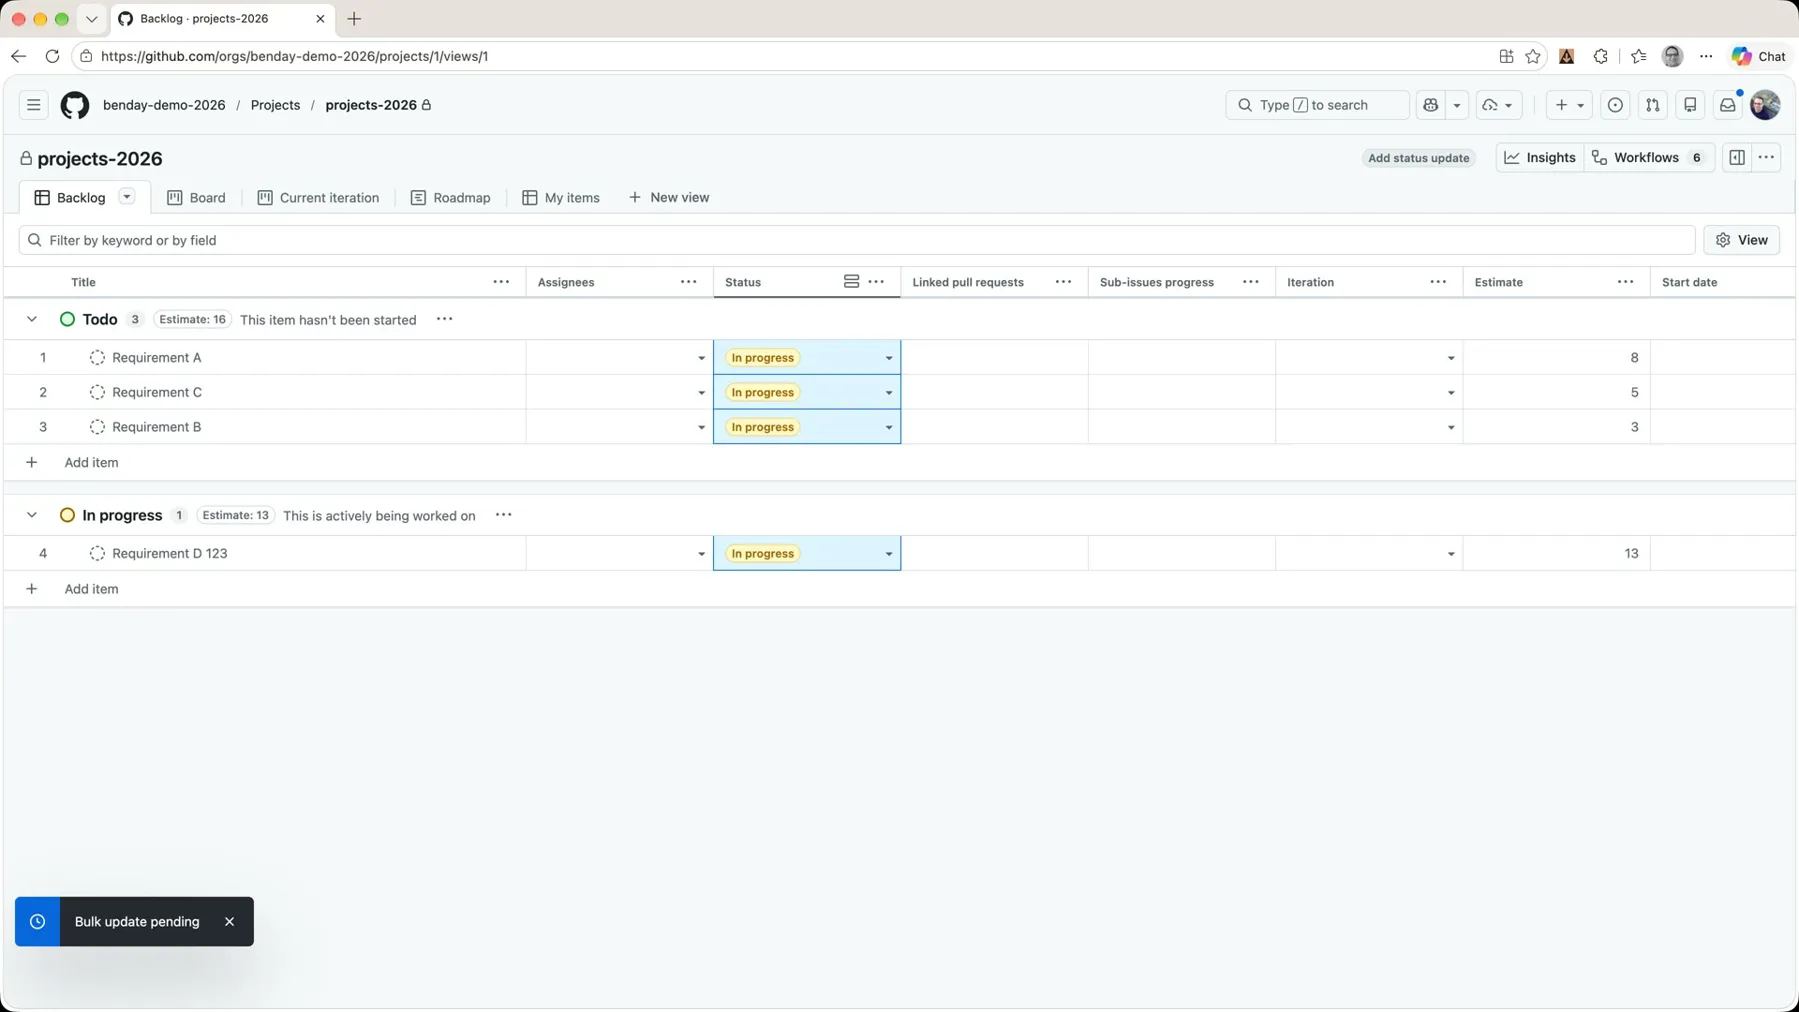Viewport: 1799px width, 1012px height.
Task: Collapse the In progress group
Action: click(x=32, y=515)
